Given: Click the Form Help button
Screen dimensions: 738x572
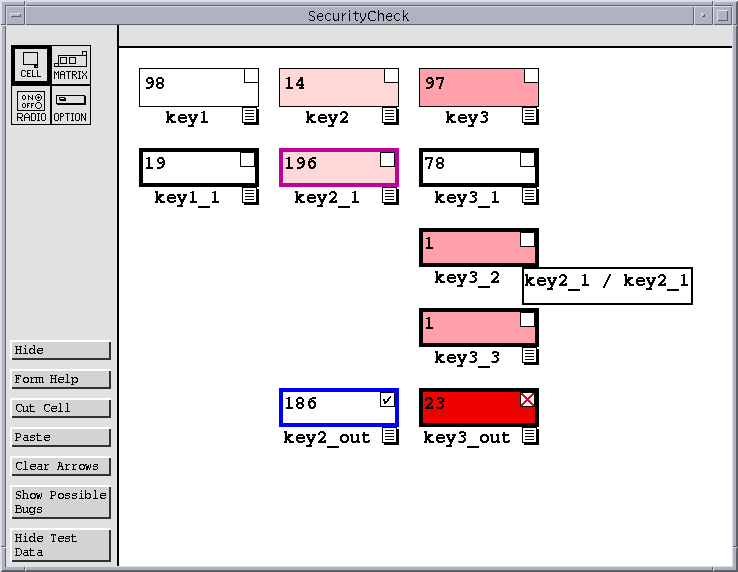Looking at the screenshot, I should click(60, 379).
